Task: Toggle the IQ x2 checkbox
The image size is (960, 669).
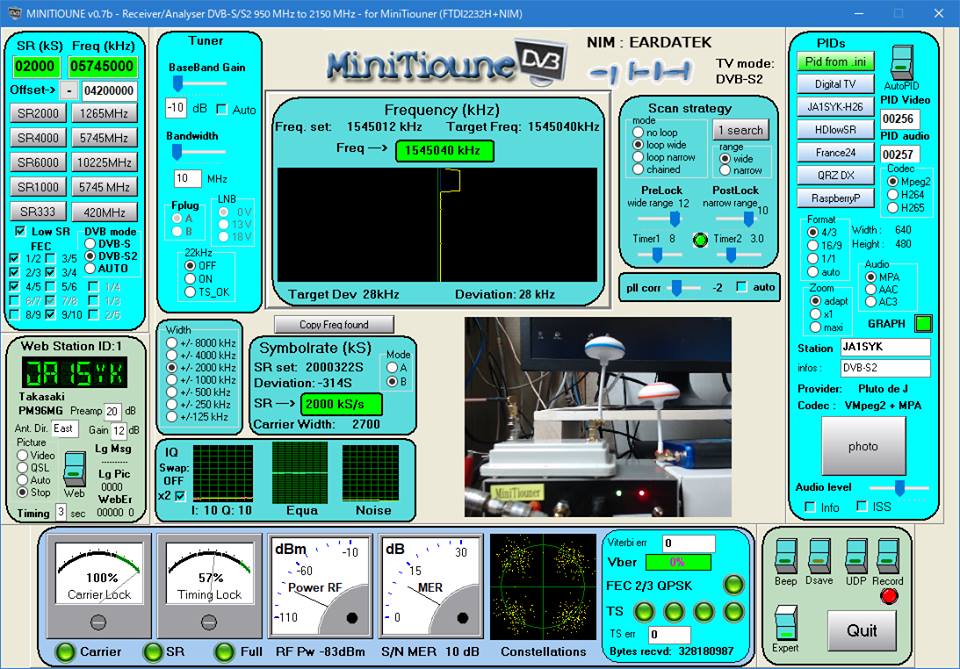Action: [180, 495]
